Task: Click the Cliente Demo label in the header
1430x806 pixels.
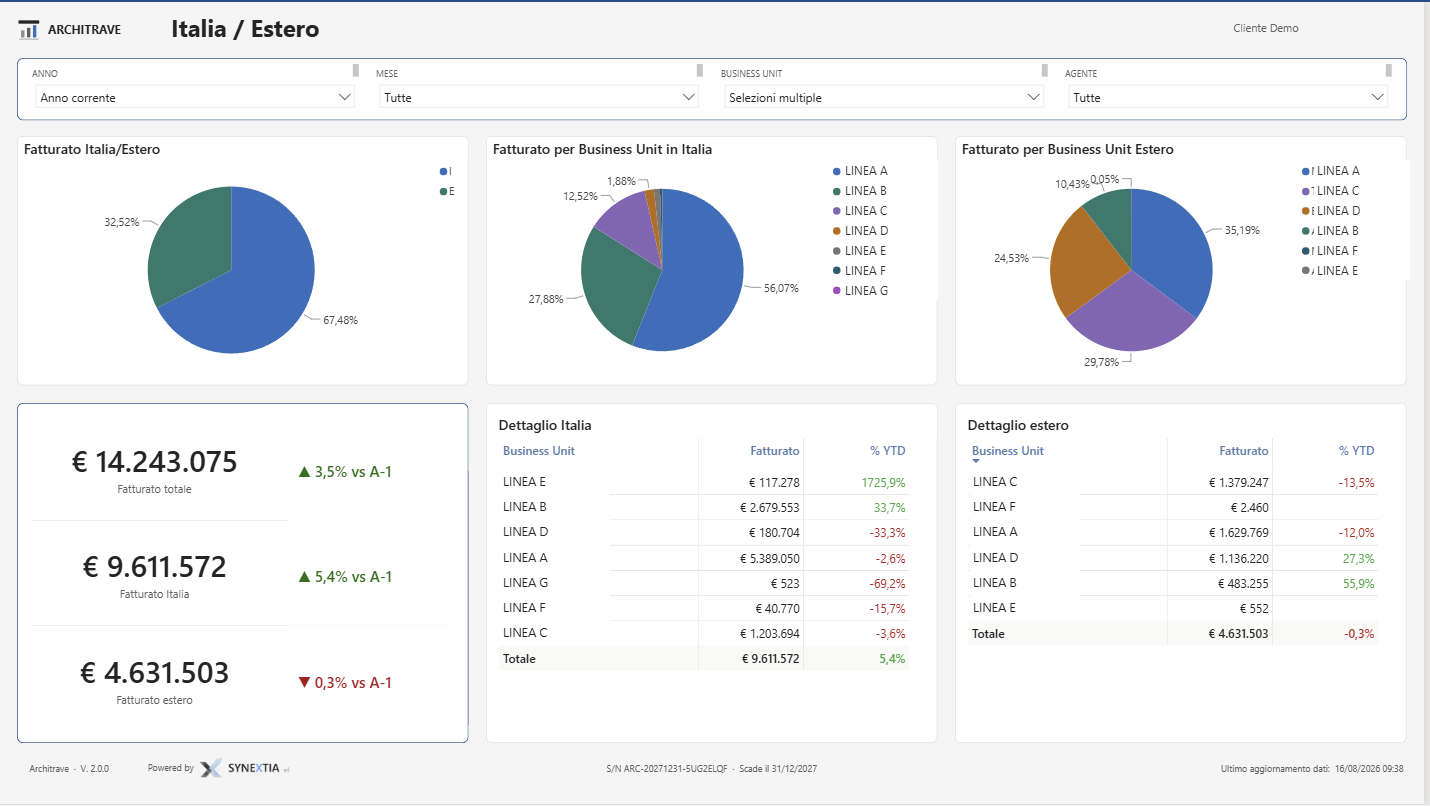Action: click(1266, 28)
